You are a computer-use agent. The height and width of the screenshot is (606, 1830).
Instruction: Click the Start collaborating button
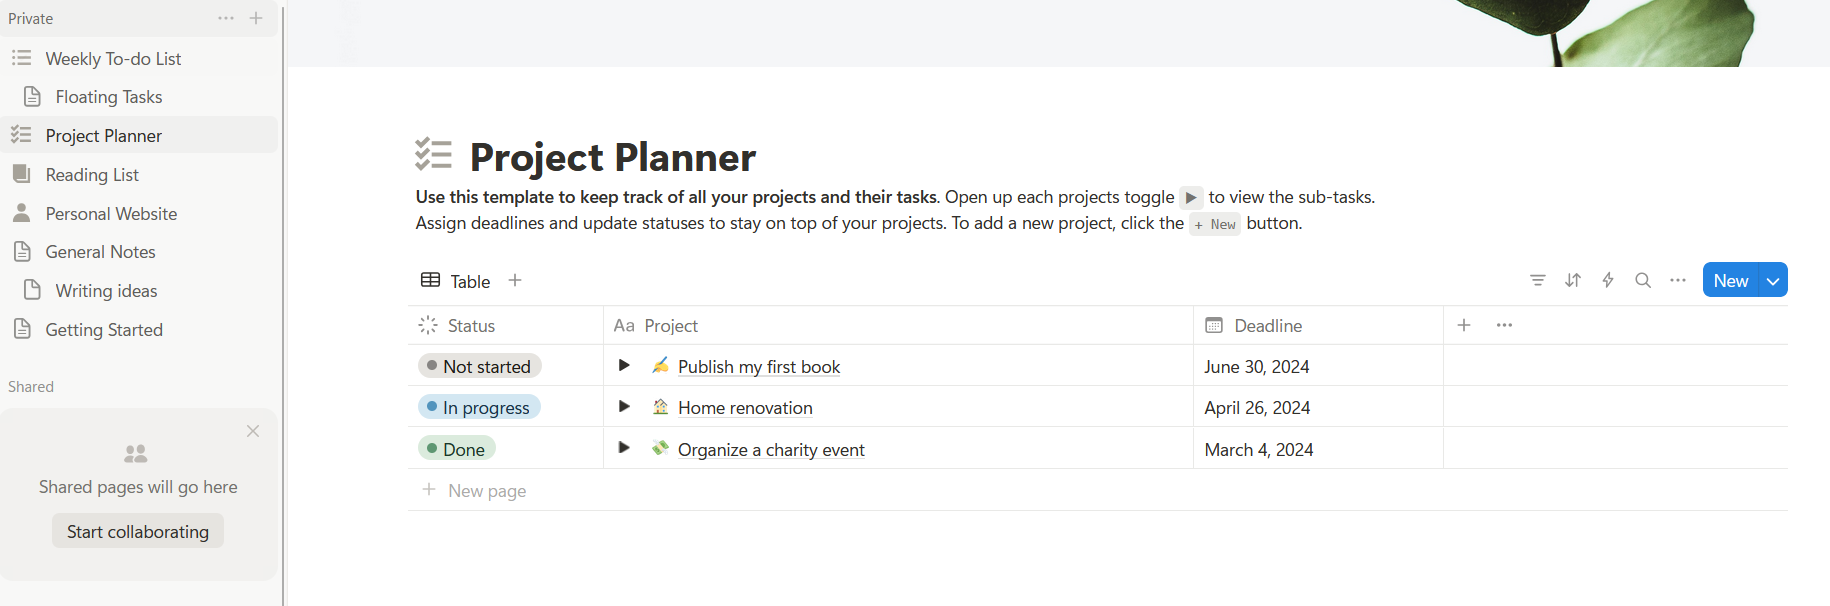click(138, 532)
